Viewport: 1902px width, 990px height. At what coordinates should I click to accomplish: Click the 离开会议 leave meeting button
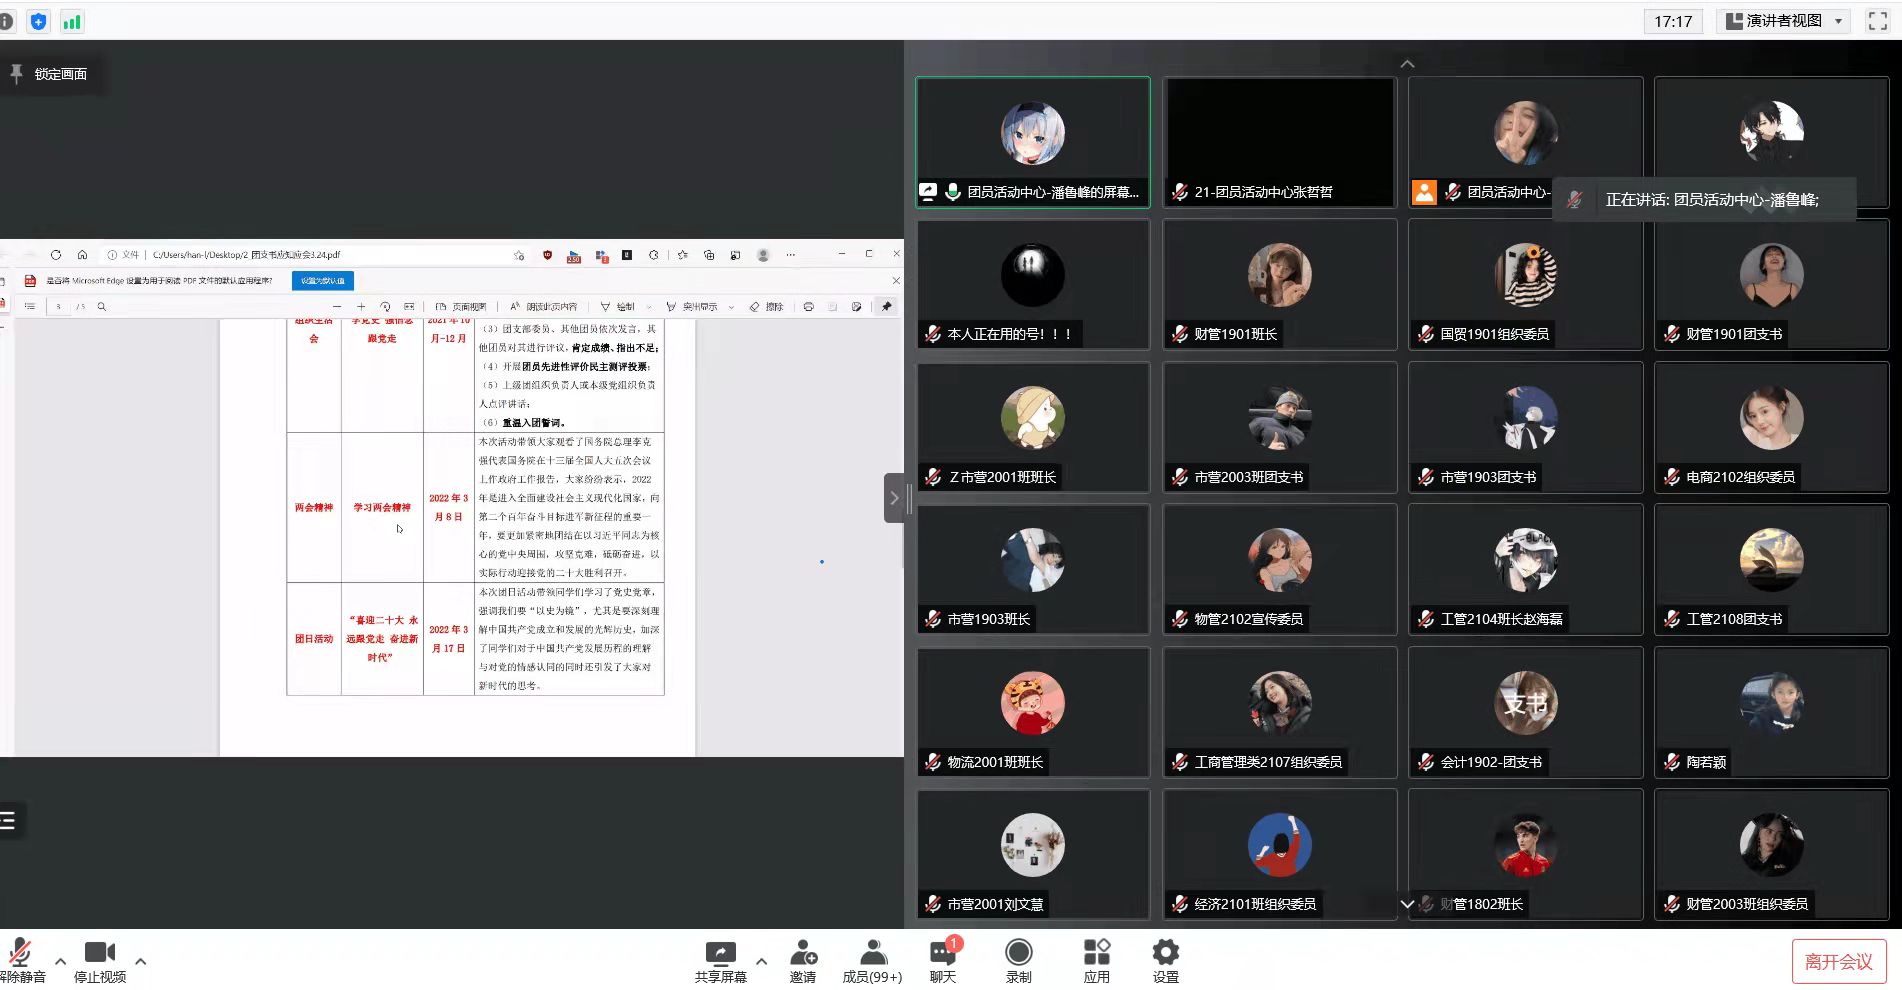[1838, 961]
